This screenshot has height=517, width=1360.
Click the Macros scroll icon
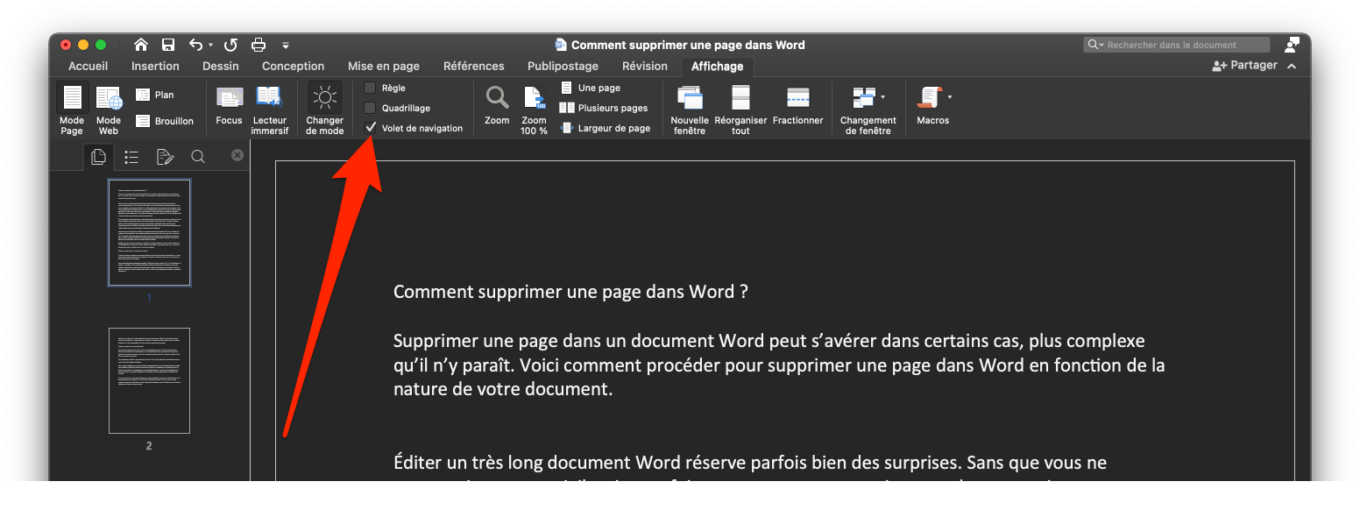[930, 97]
